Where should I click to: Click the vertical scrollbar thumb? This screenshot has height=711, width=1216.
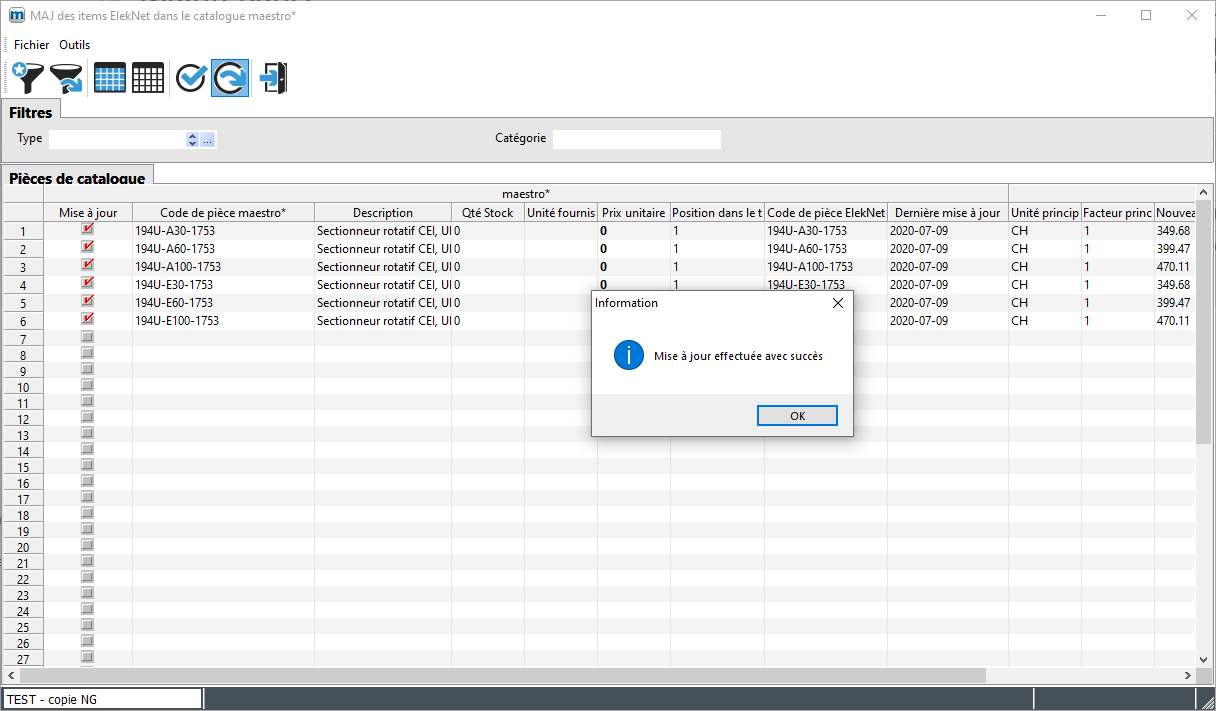click(1204, 320)
